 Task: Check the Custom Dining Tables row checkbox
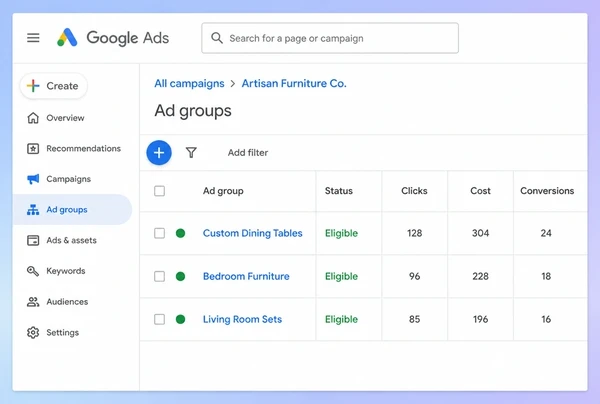[160, 233]
